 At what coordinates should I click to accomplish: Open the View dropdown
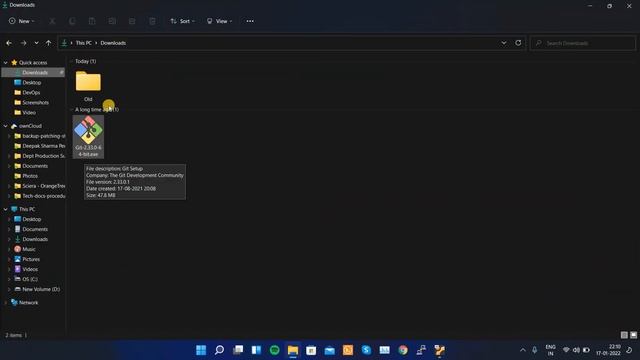point(219,21)
